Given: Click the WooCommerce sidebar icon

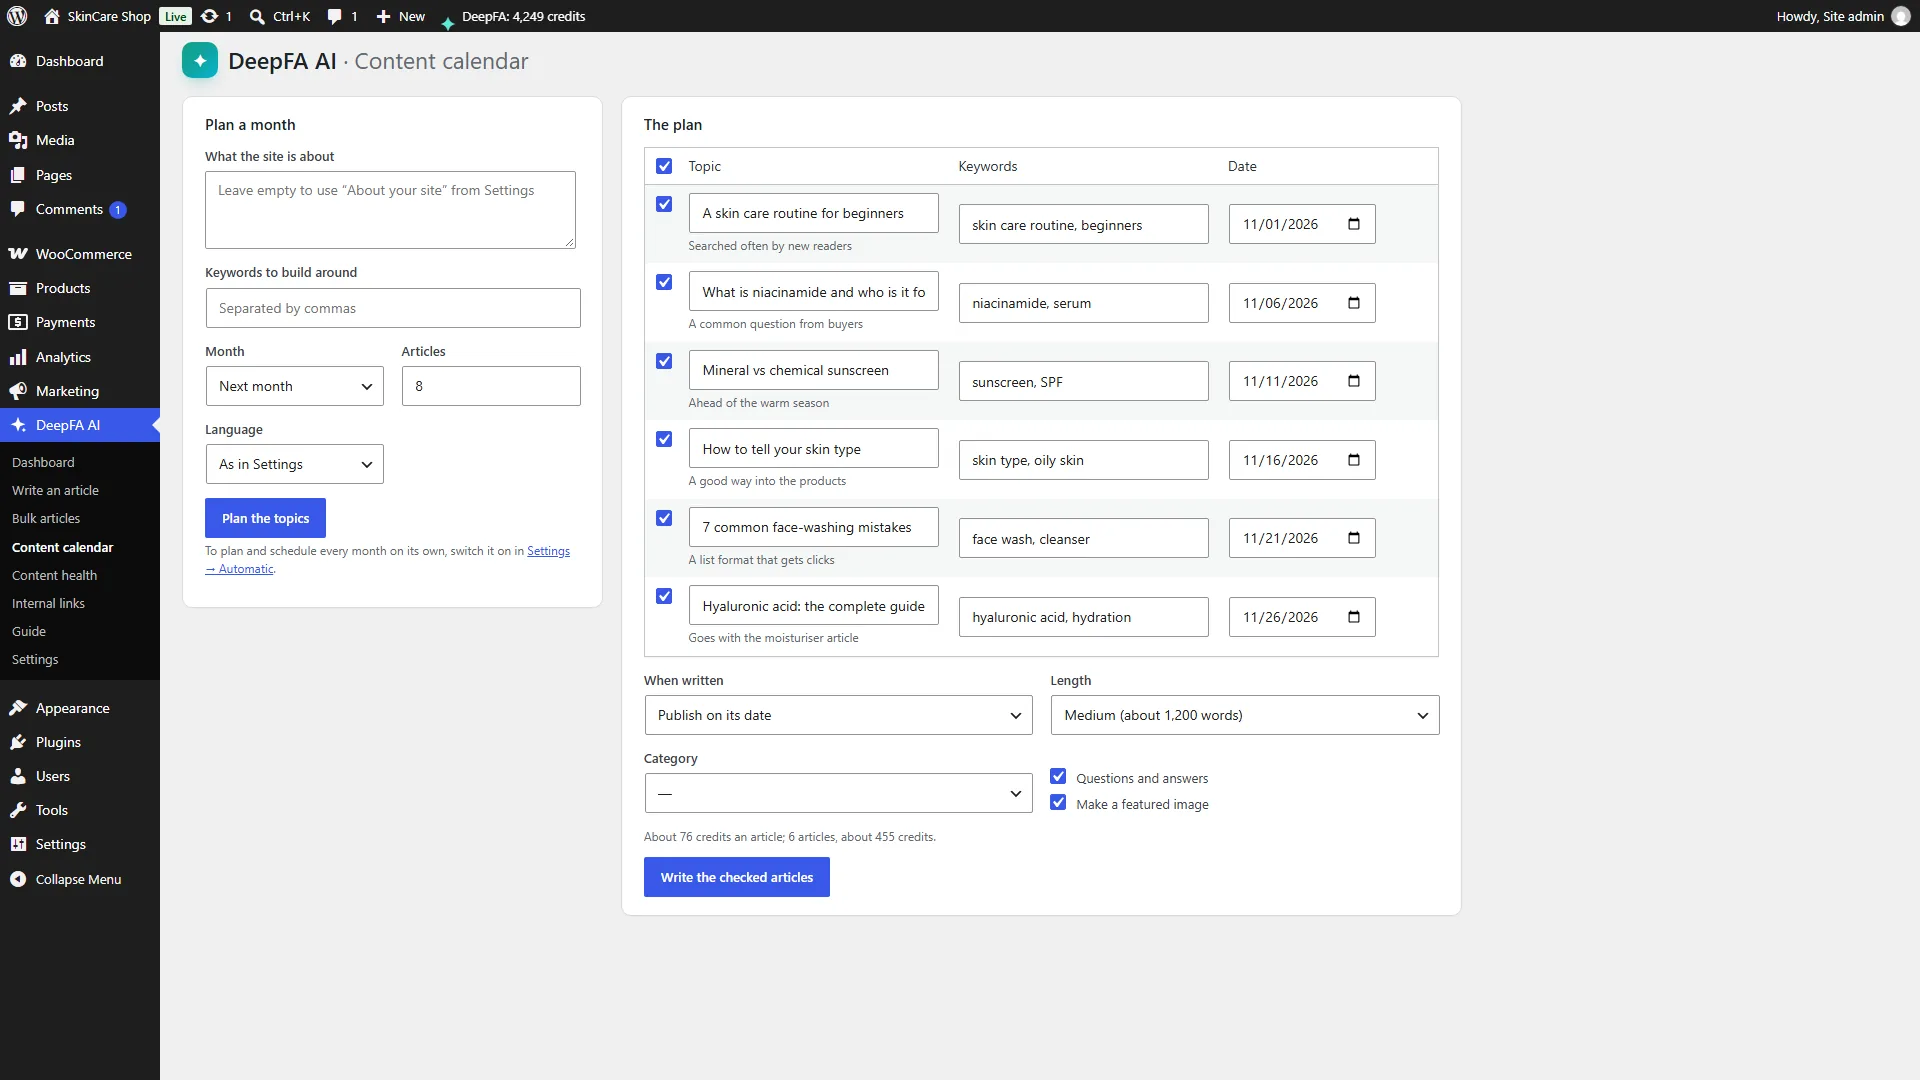Looking at the screenshot, I should [x=18, y=254].
